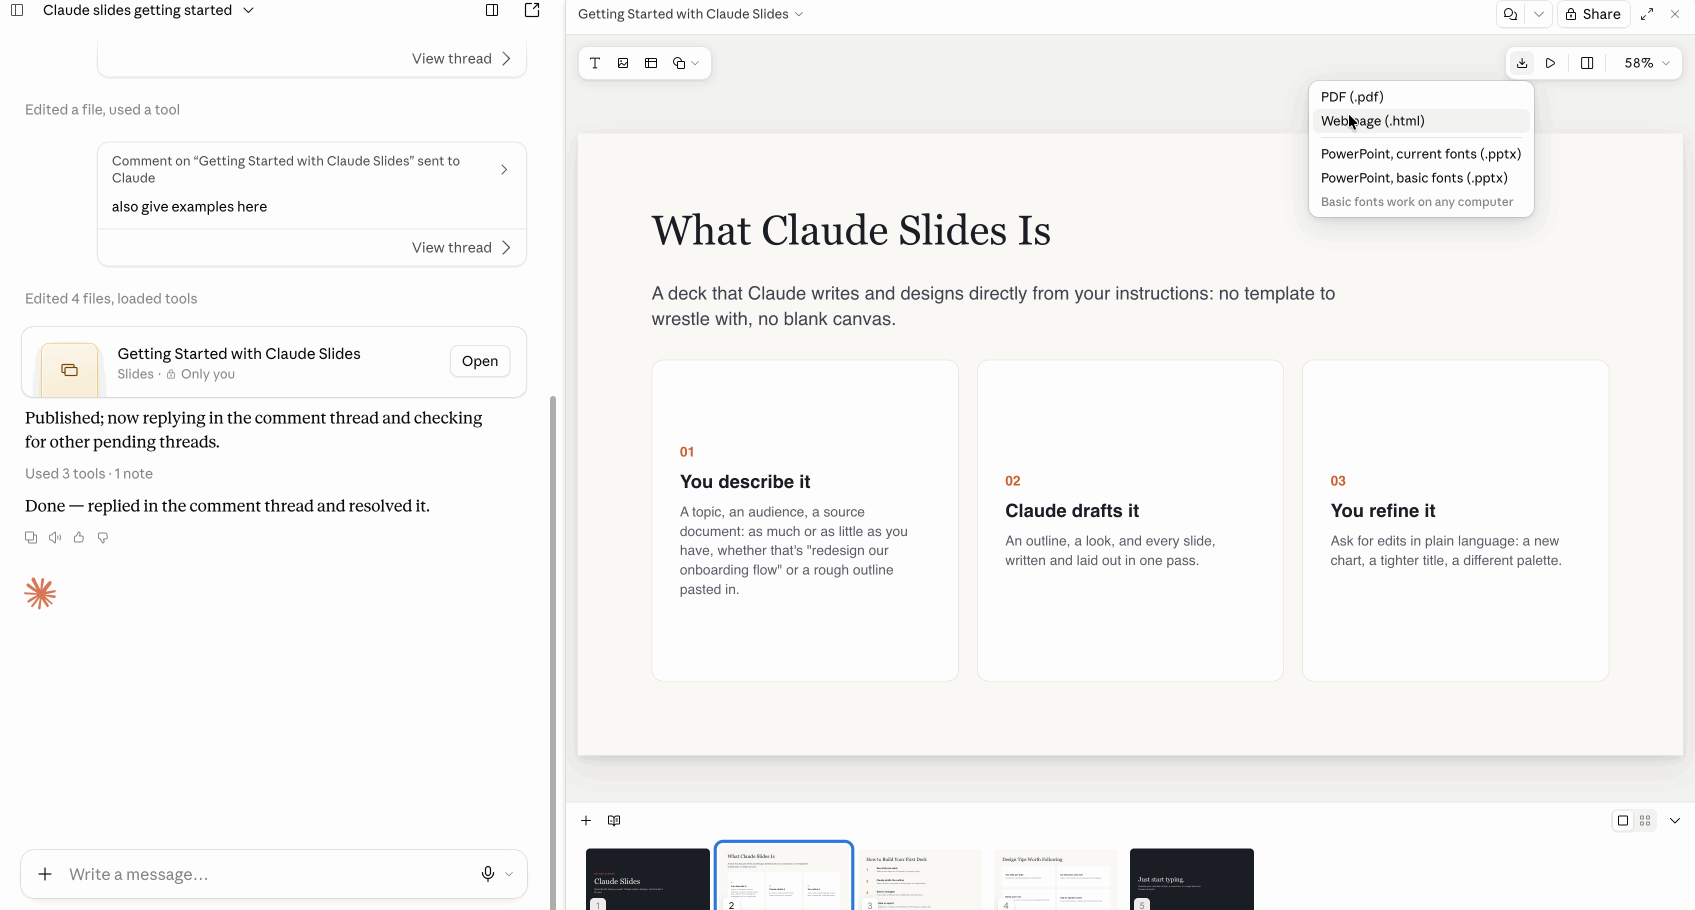Collapse the slide thumbnail strip
Screen dimensions: 1695x910
(1675, 821)
